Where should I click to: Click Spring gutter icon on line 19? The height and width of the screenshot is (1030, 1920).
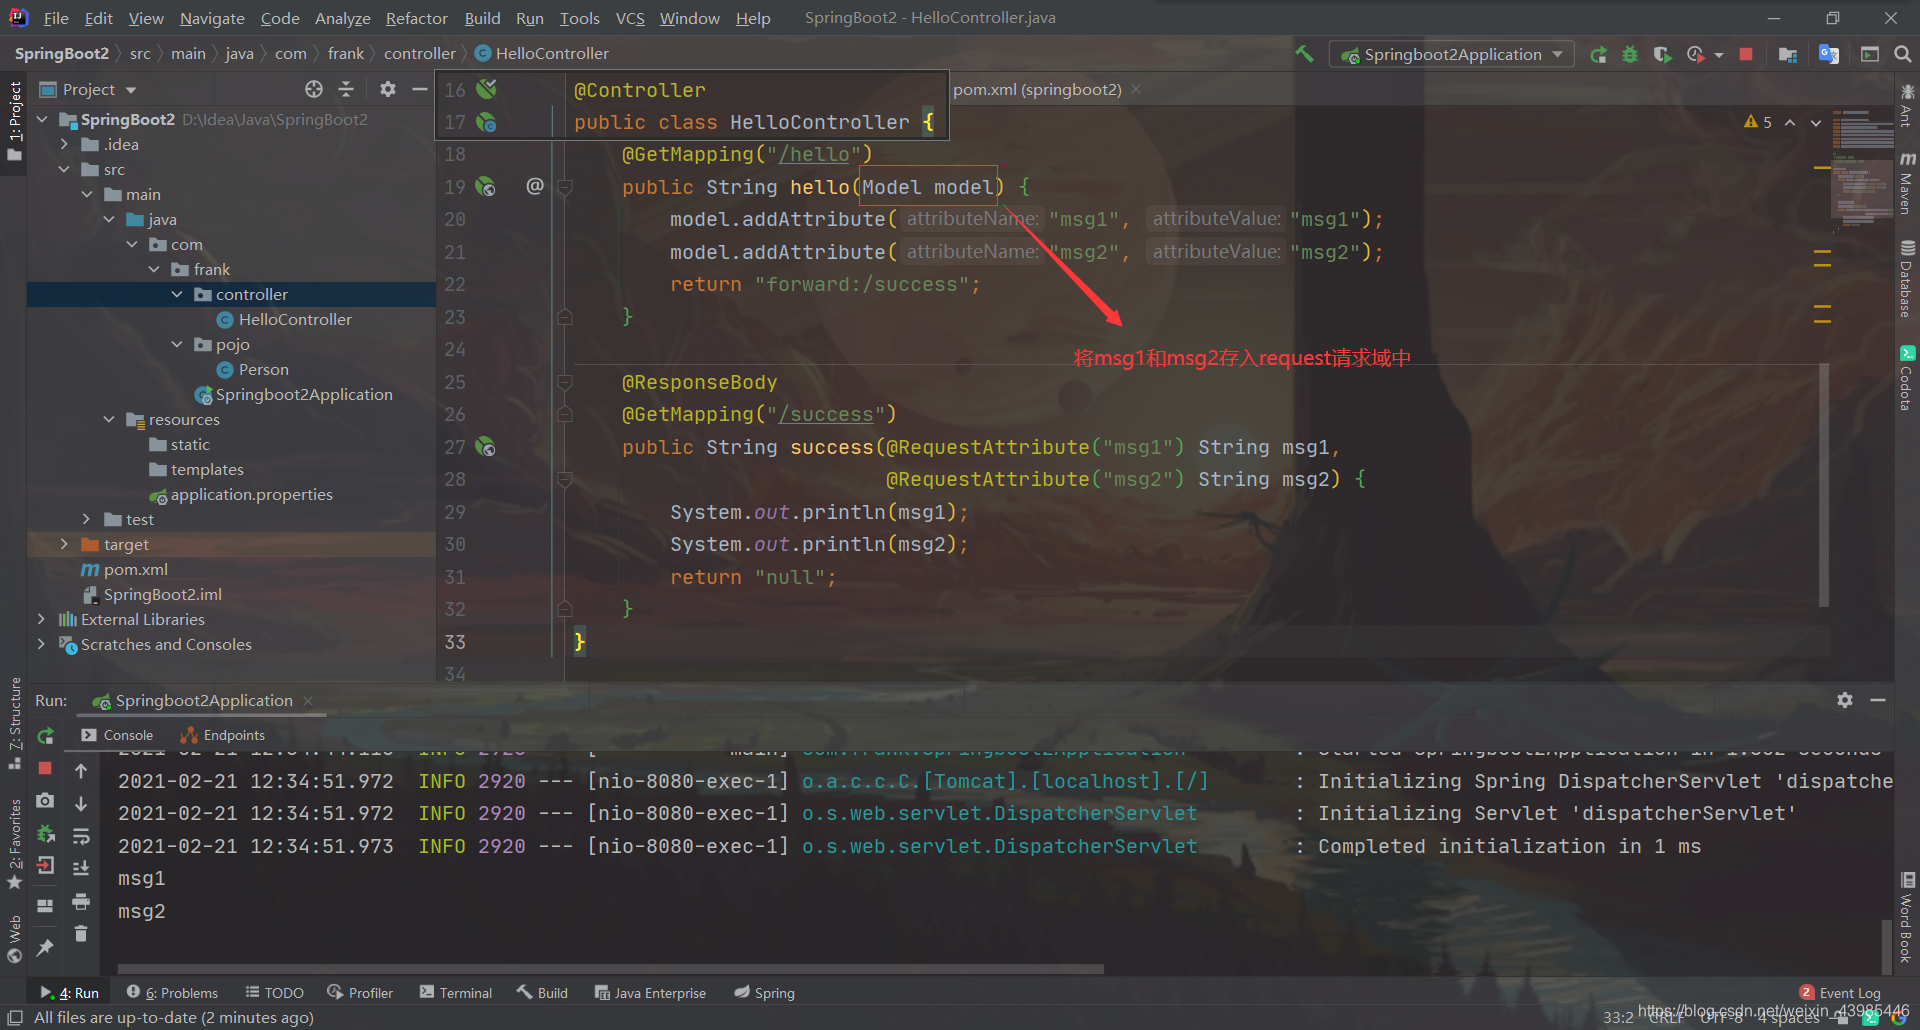[x=486, y=187]
